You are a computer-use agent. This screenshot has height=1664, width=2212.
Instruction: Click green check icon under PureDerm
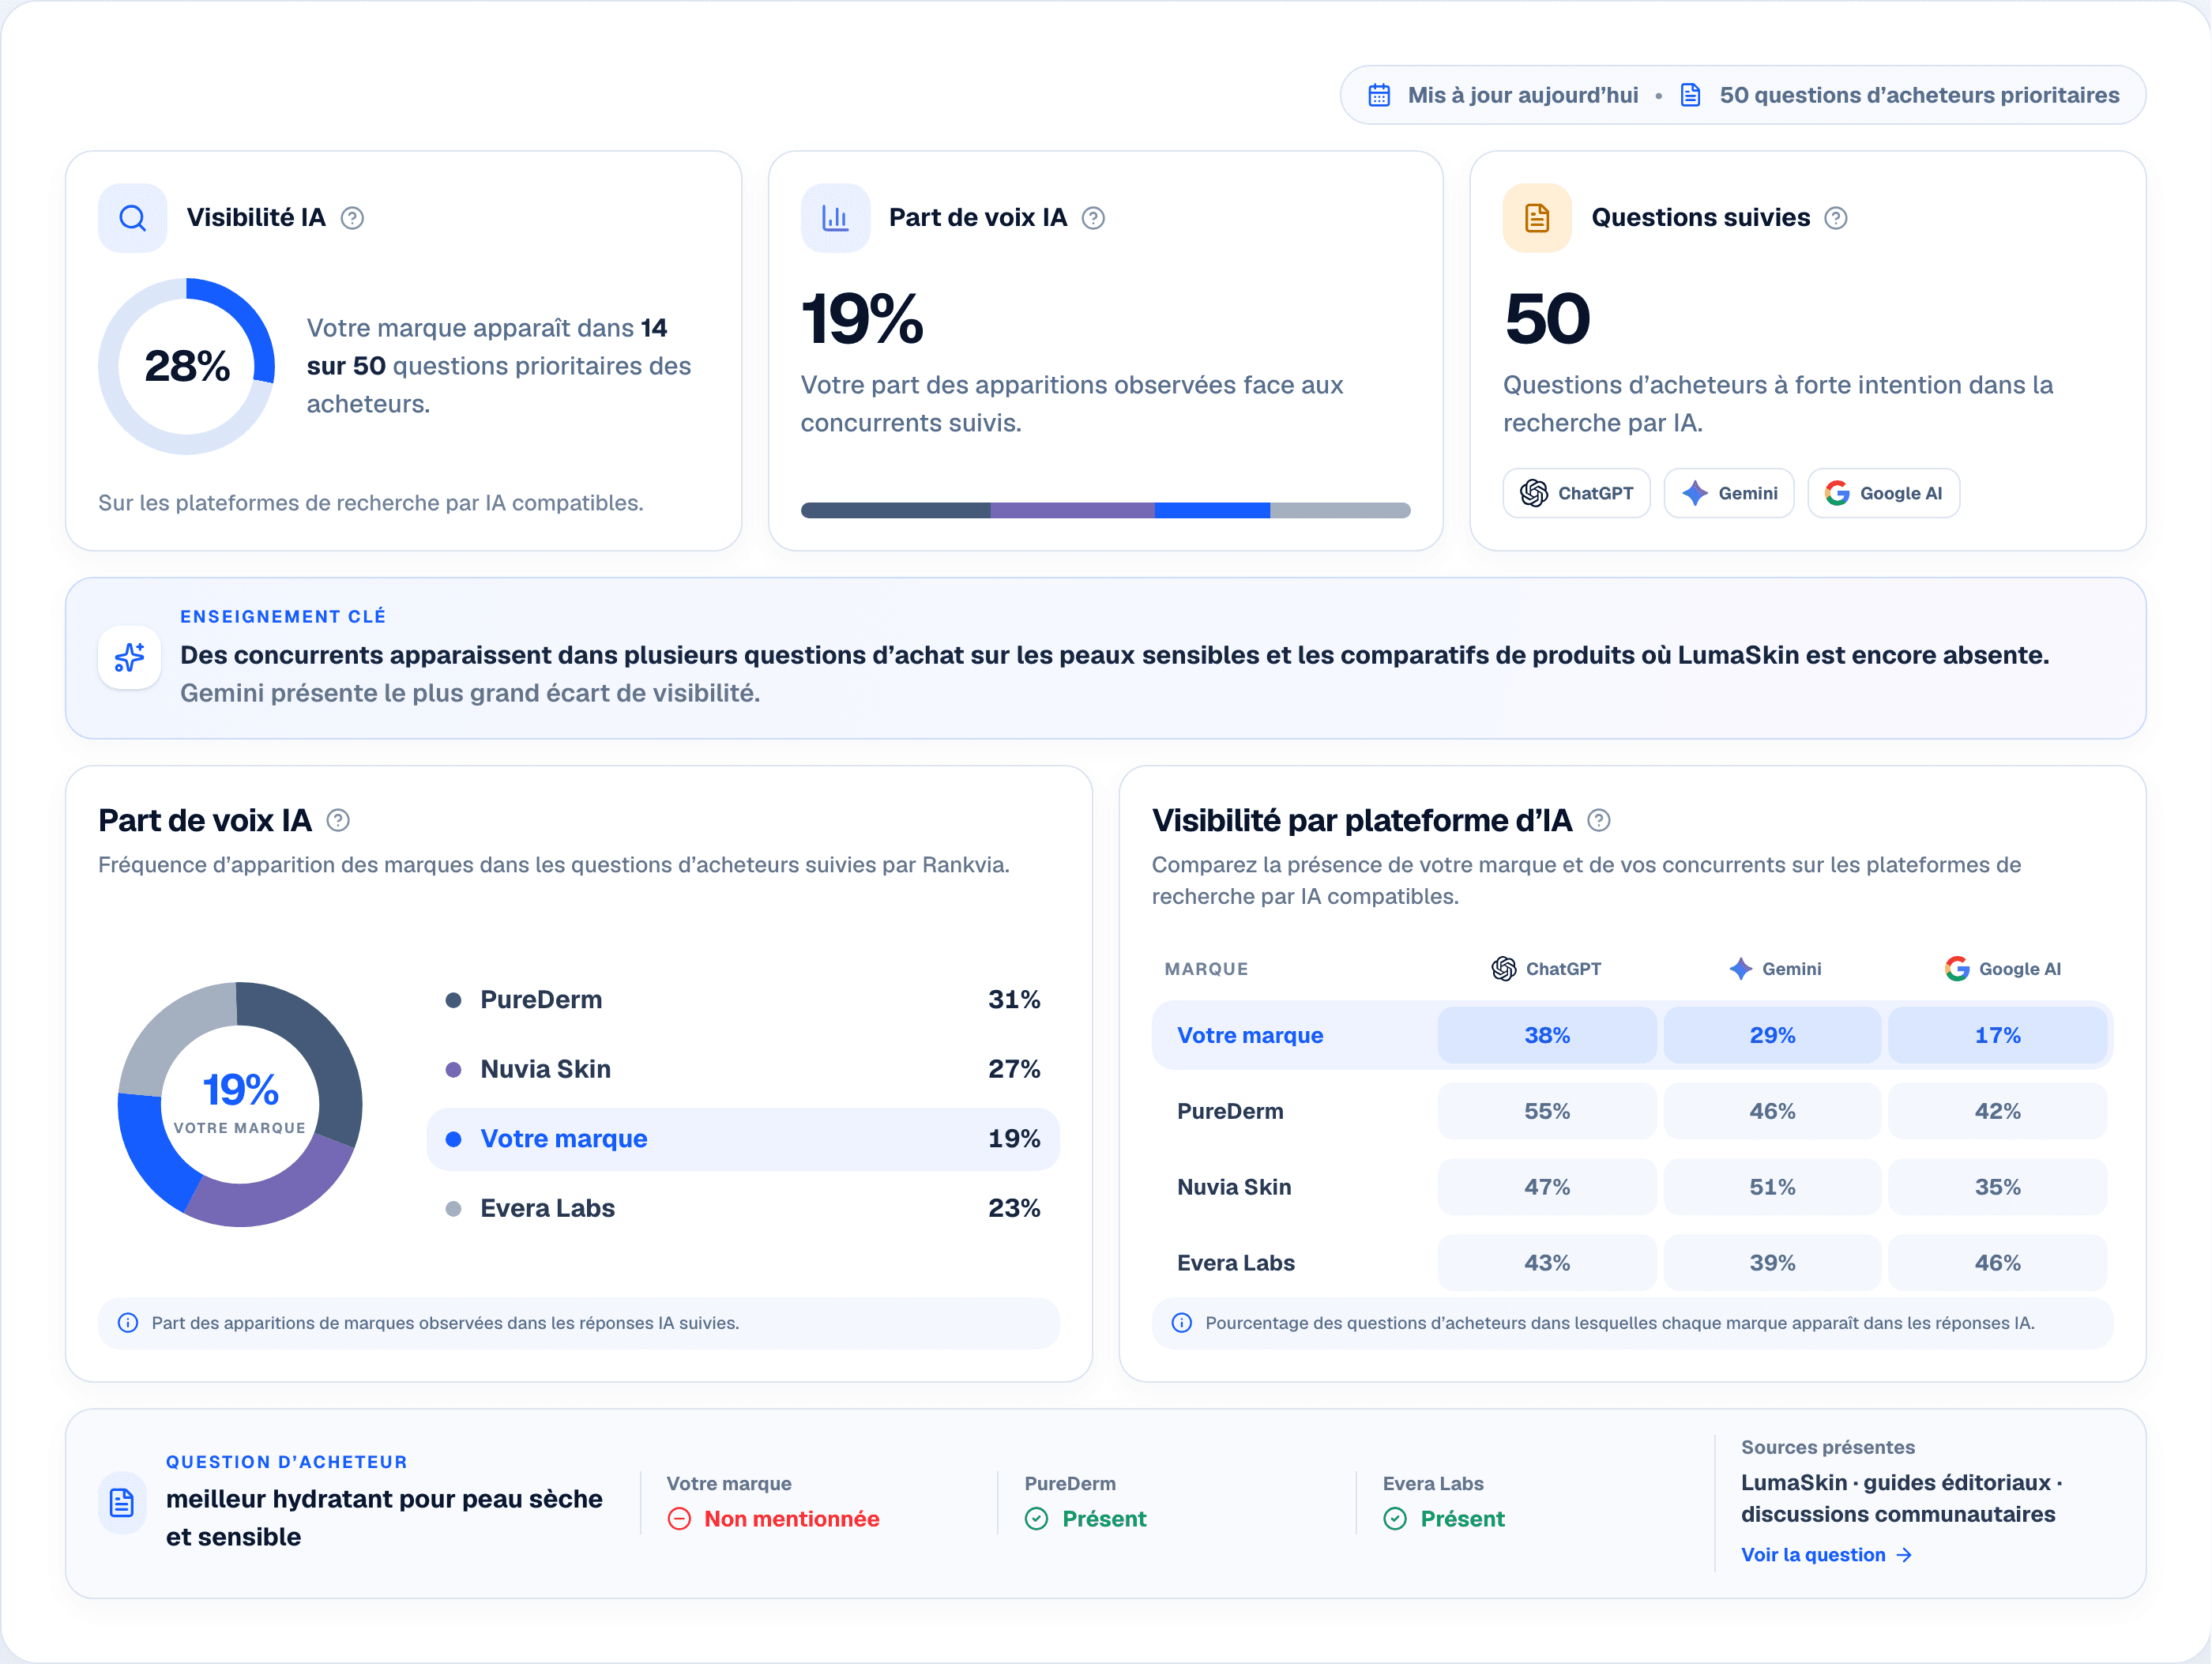point(1036,1519)
